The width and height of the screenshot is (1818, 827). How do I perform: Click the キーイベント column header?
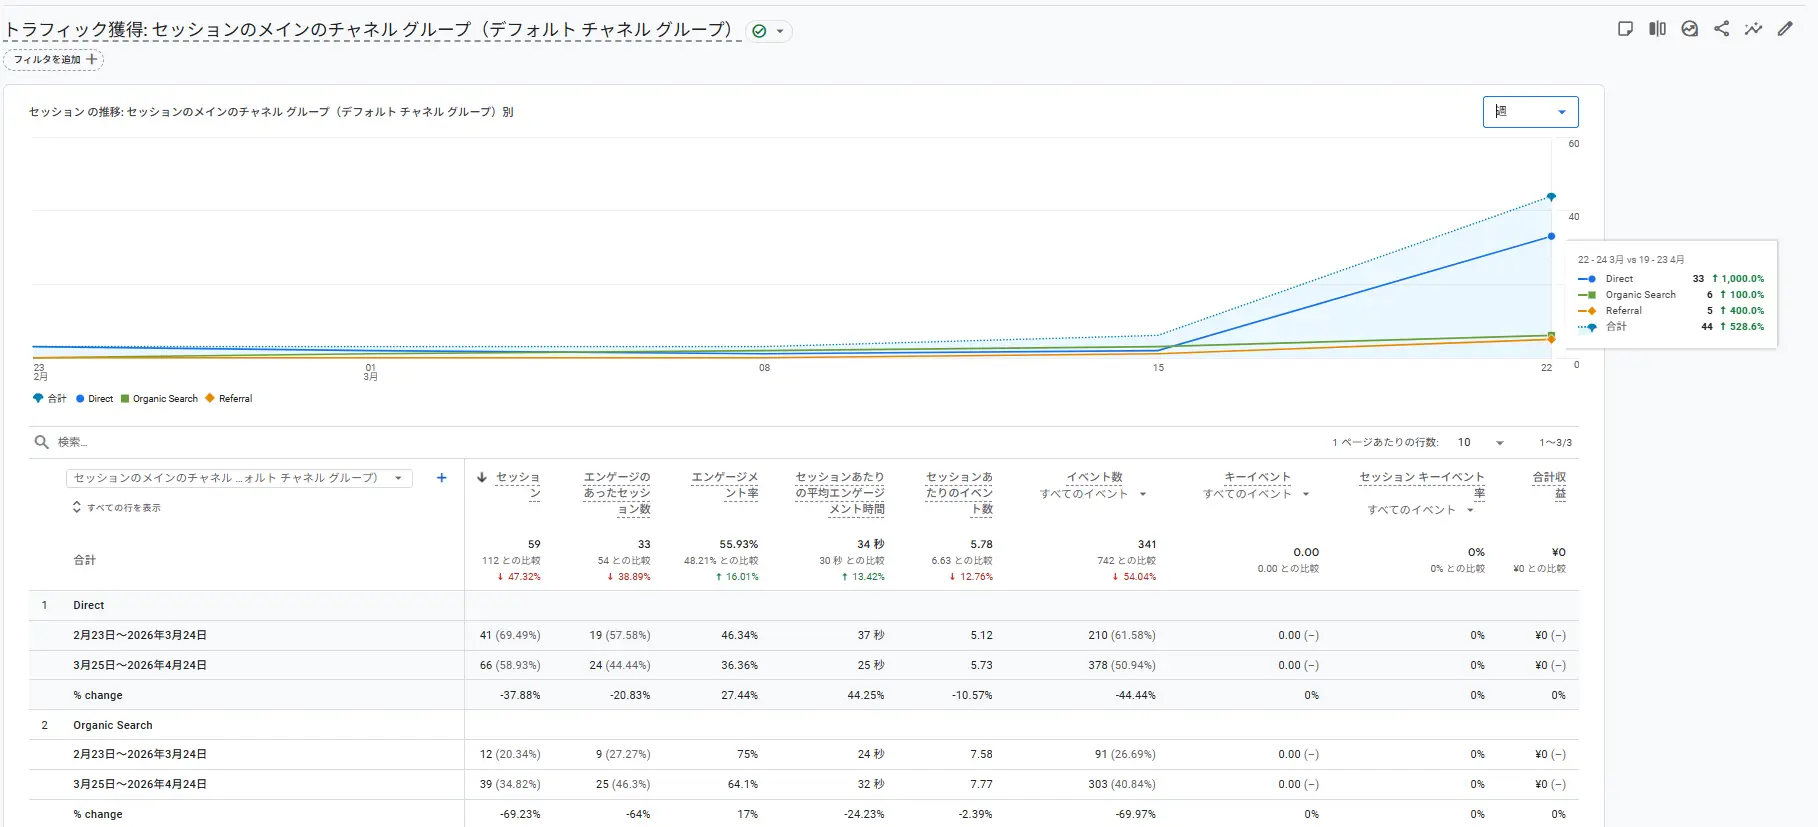[1257, 477]
